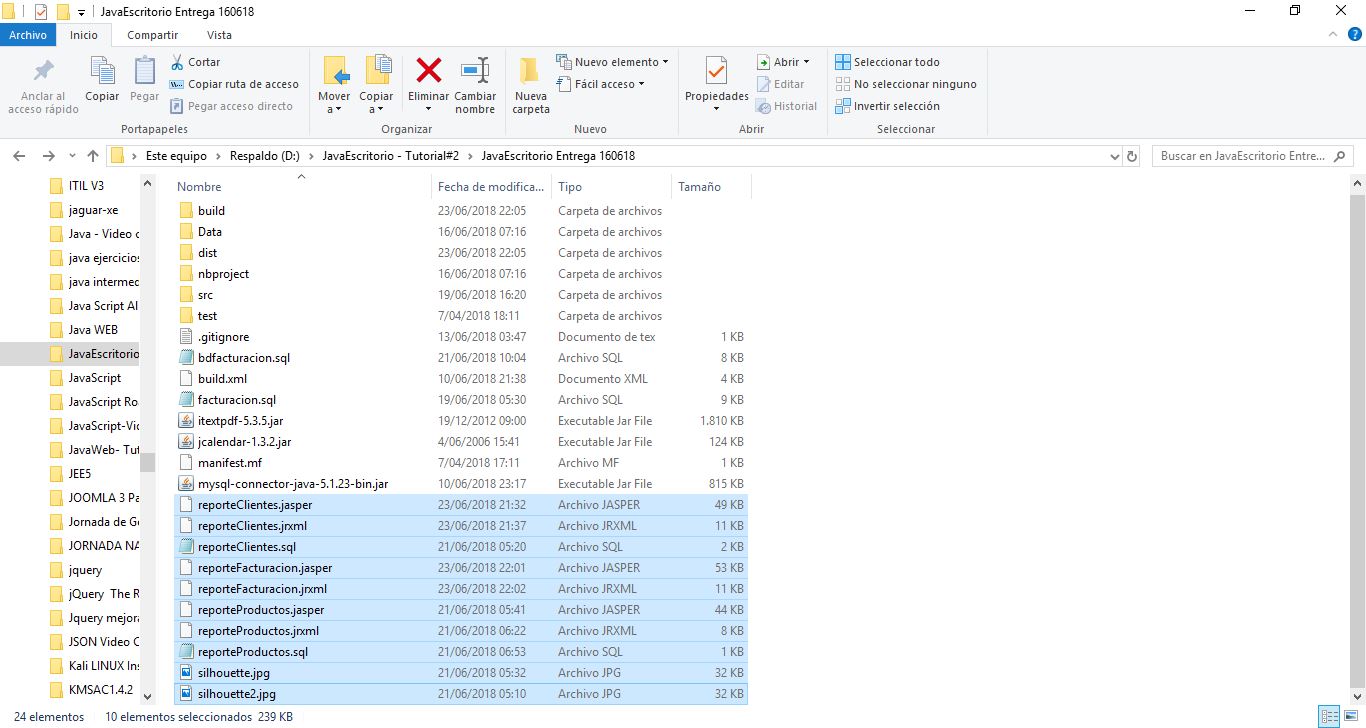1366x728 pixels.
Task: Select the src folder
Action: pyautogui.click(x=460, y=295)
